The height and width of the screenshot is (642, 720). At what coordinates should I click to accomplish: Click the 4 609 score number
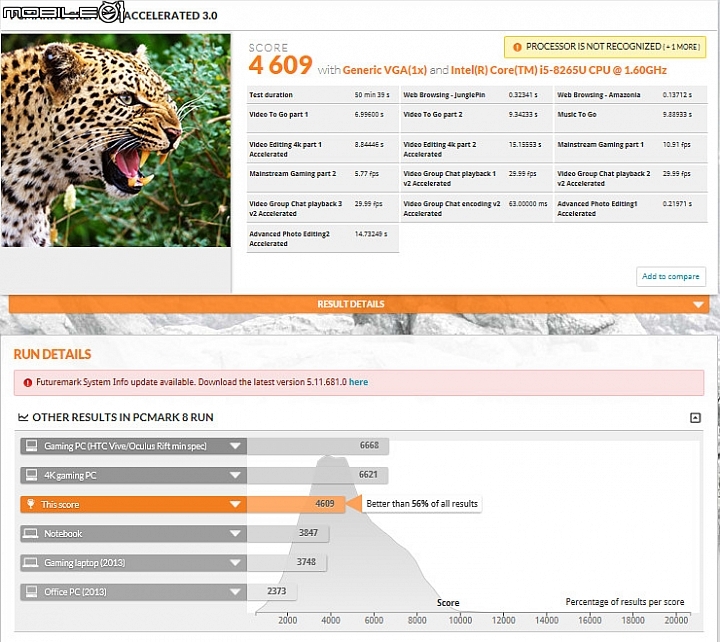coord(281,65)
